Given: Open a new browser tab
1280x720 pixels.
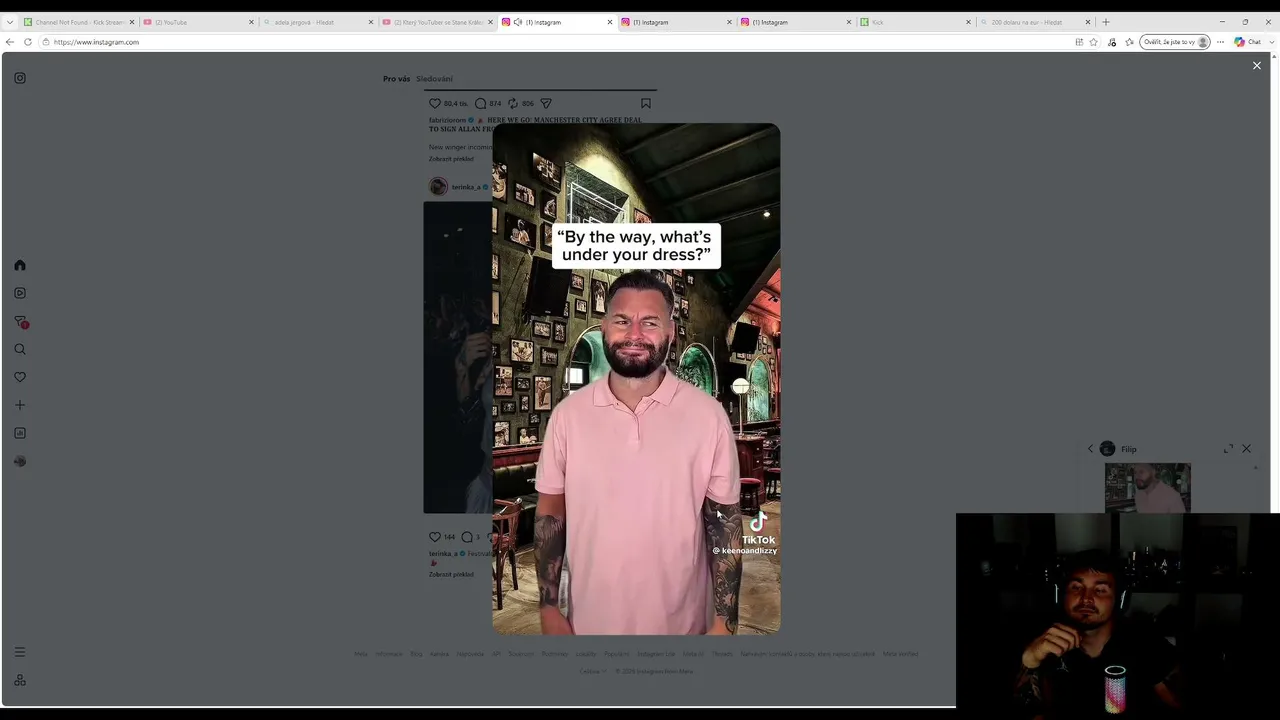Looking at the screenshot, I should coord(1105,22).
